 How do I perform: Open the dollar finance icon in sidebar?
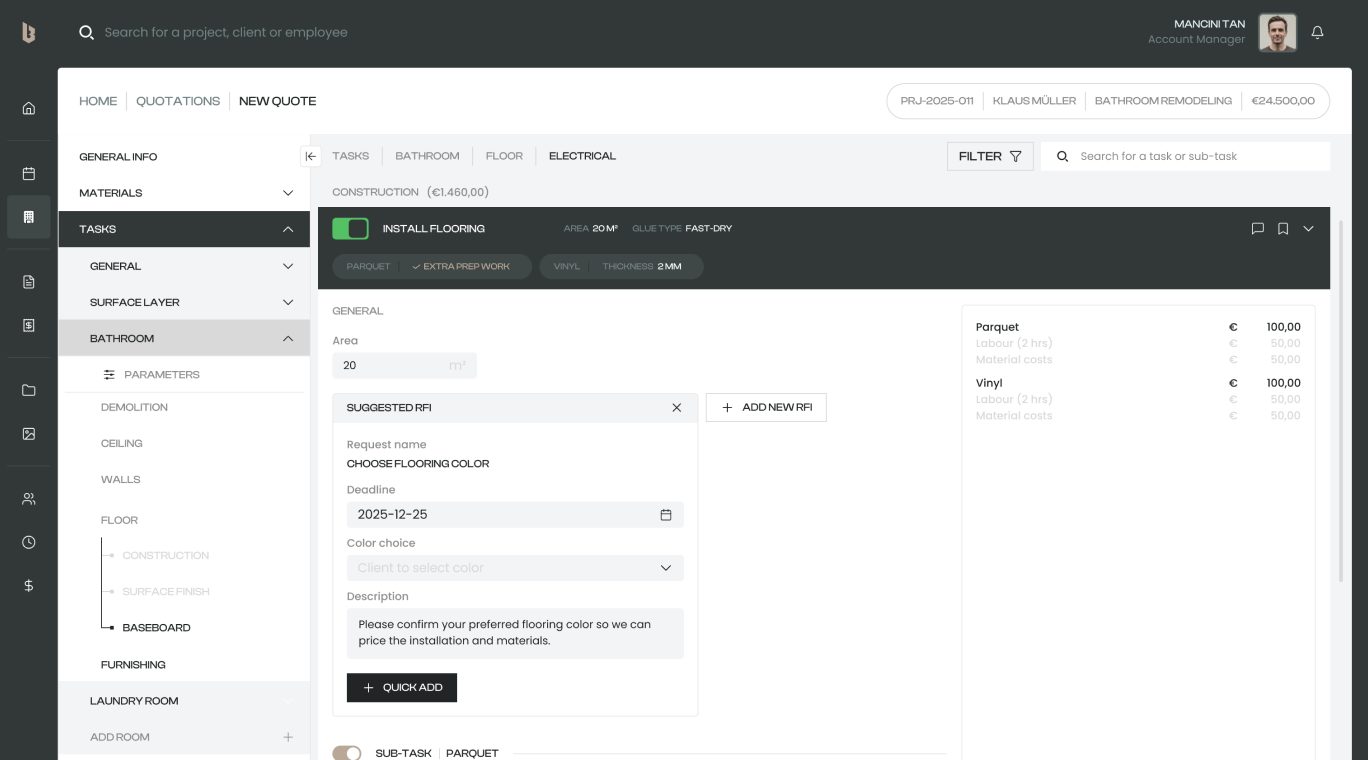(28, 586)
